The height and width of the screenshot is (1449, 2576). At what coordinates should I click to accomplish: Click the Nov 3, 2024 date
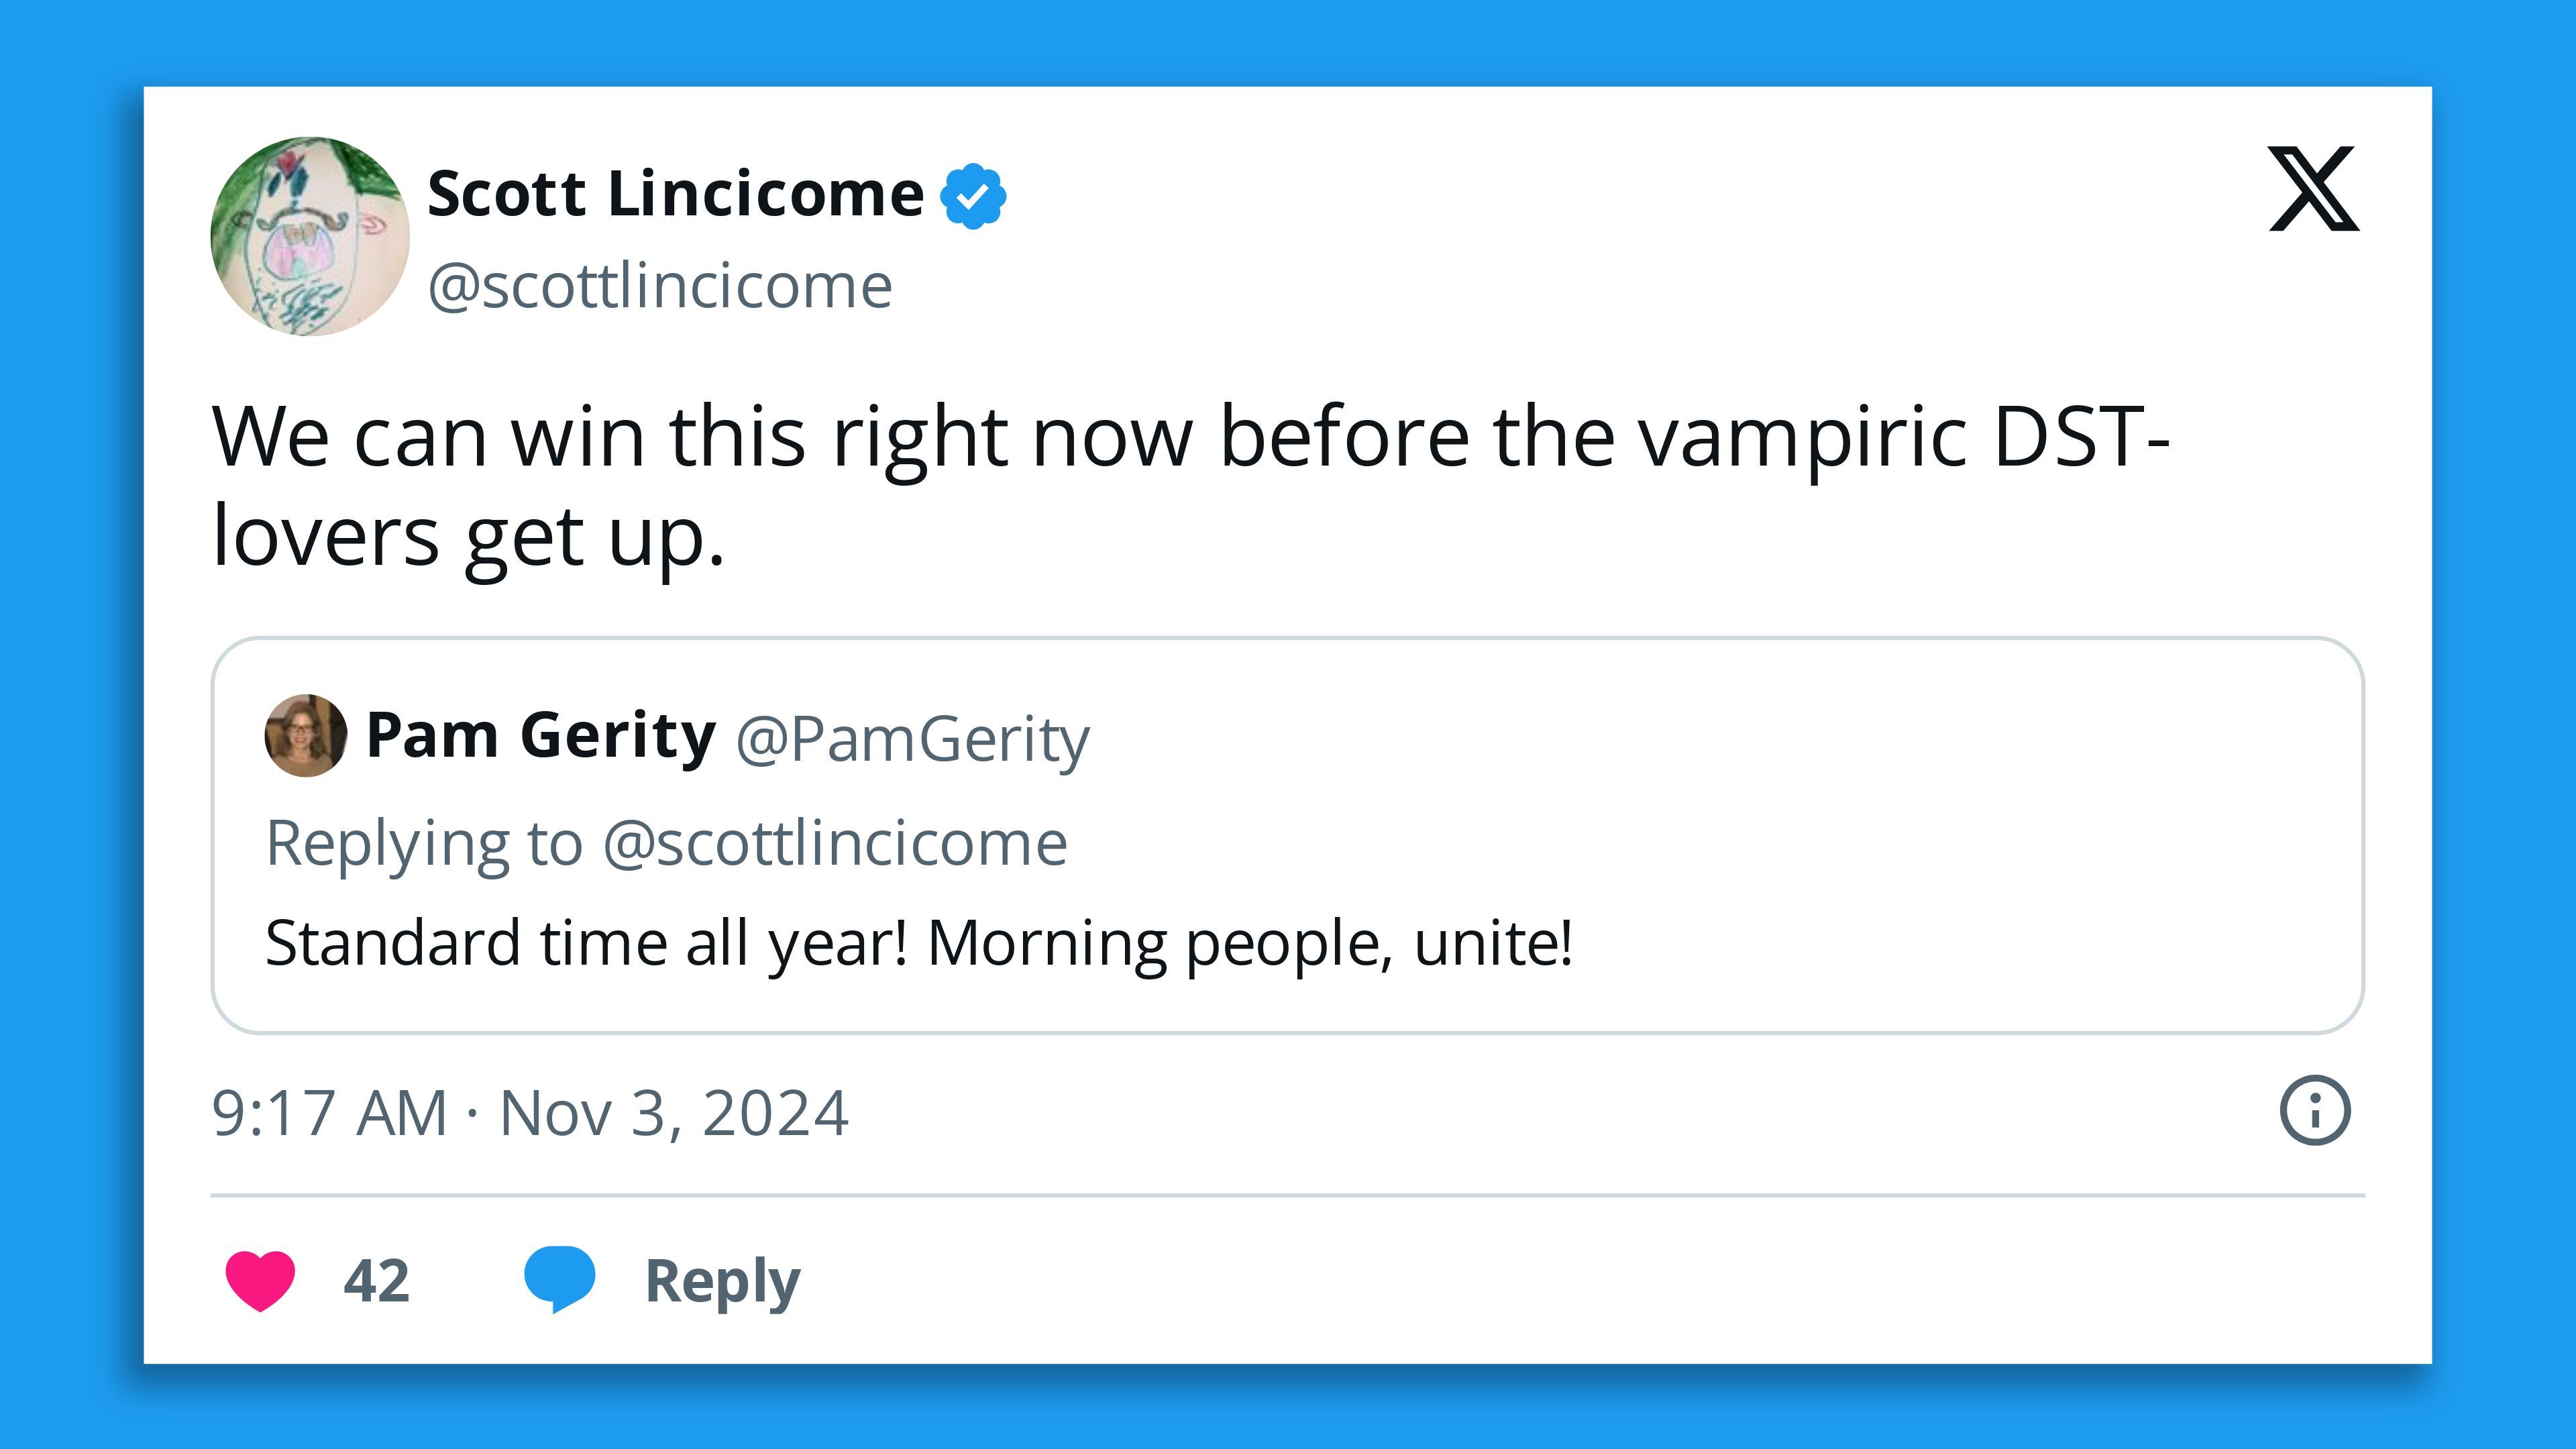pyautogui.click(x=674, y=1113)
